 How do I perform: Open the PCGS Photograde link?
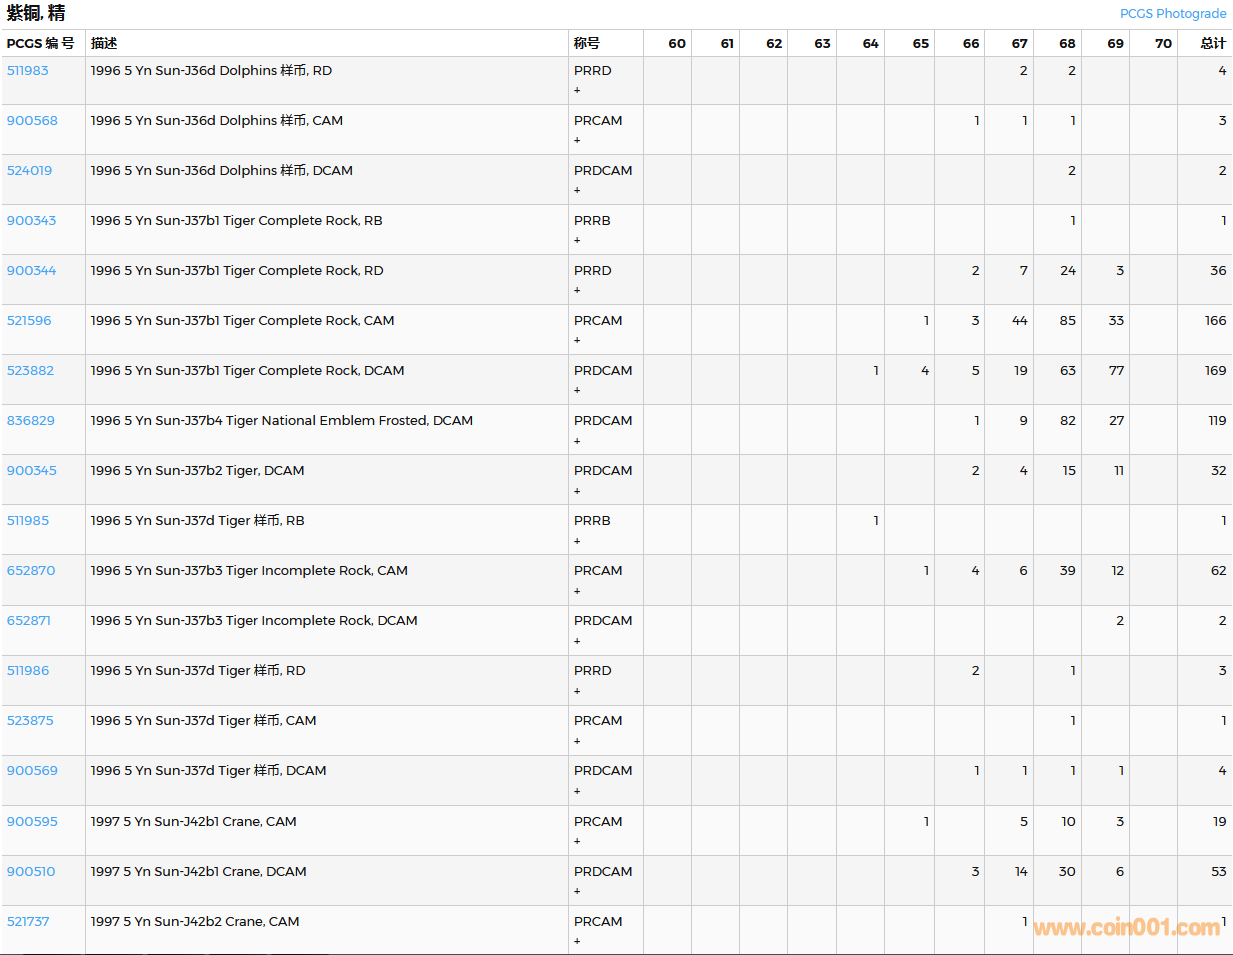(x=1172, y=14)
